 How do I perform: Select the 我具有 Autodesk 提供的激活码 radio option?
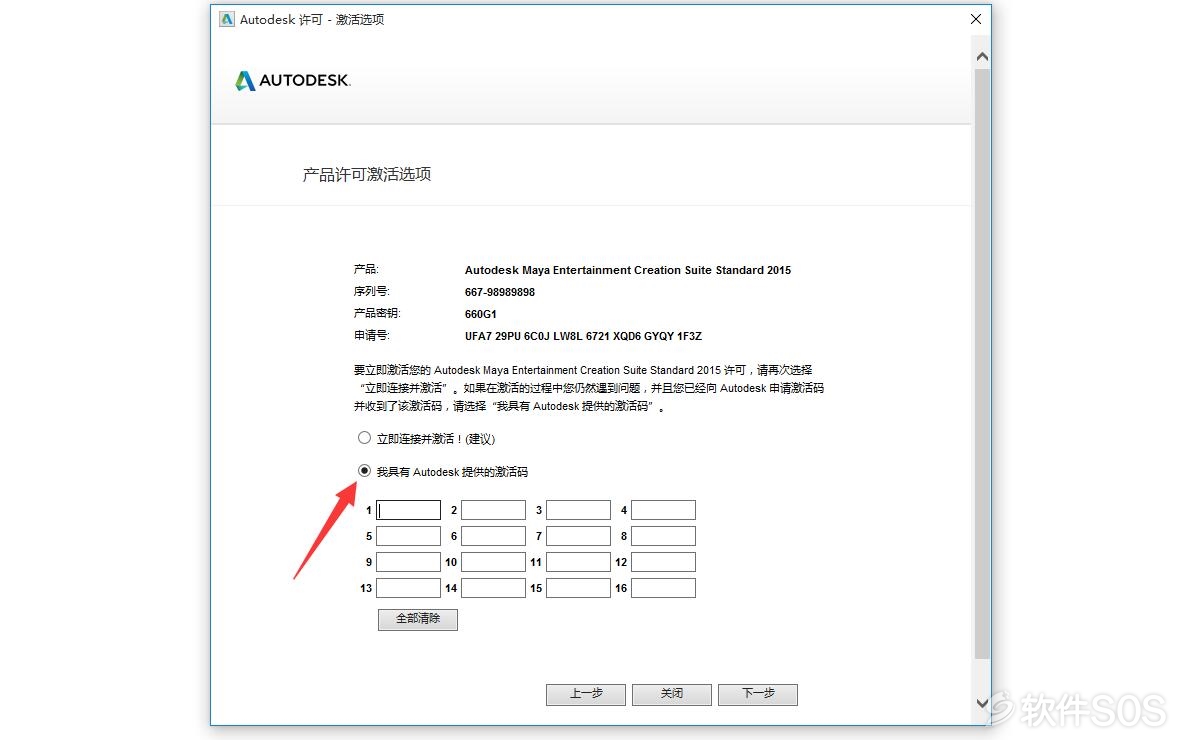[x=364, y=471]
